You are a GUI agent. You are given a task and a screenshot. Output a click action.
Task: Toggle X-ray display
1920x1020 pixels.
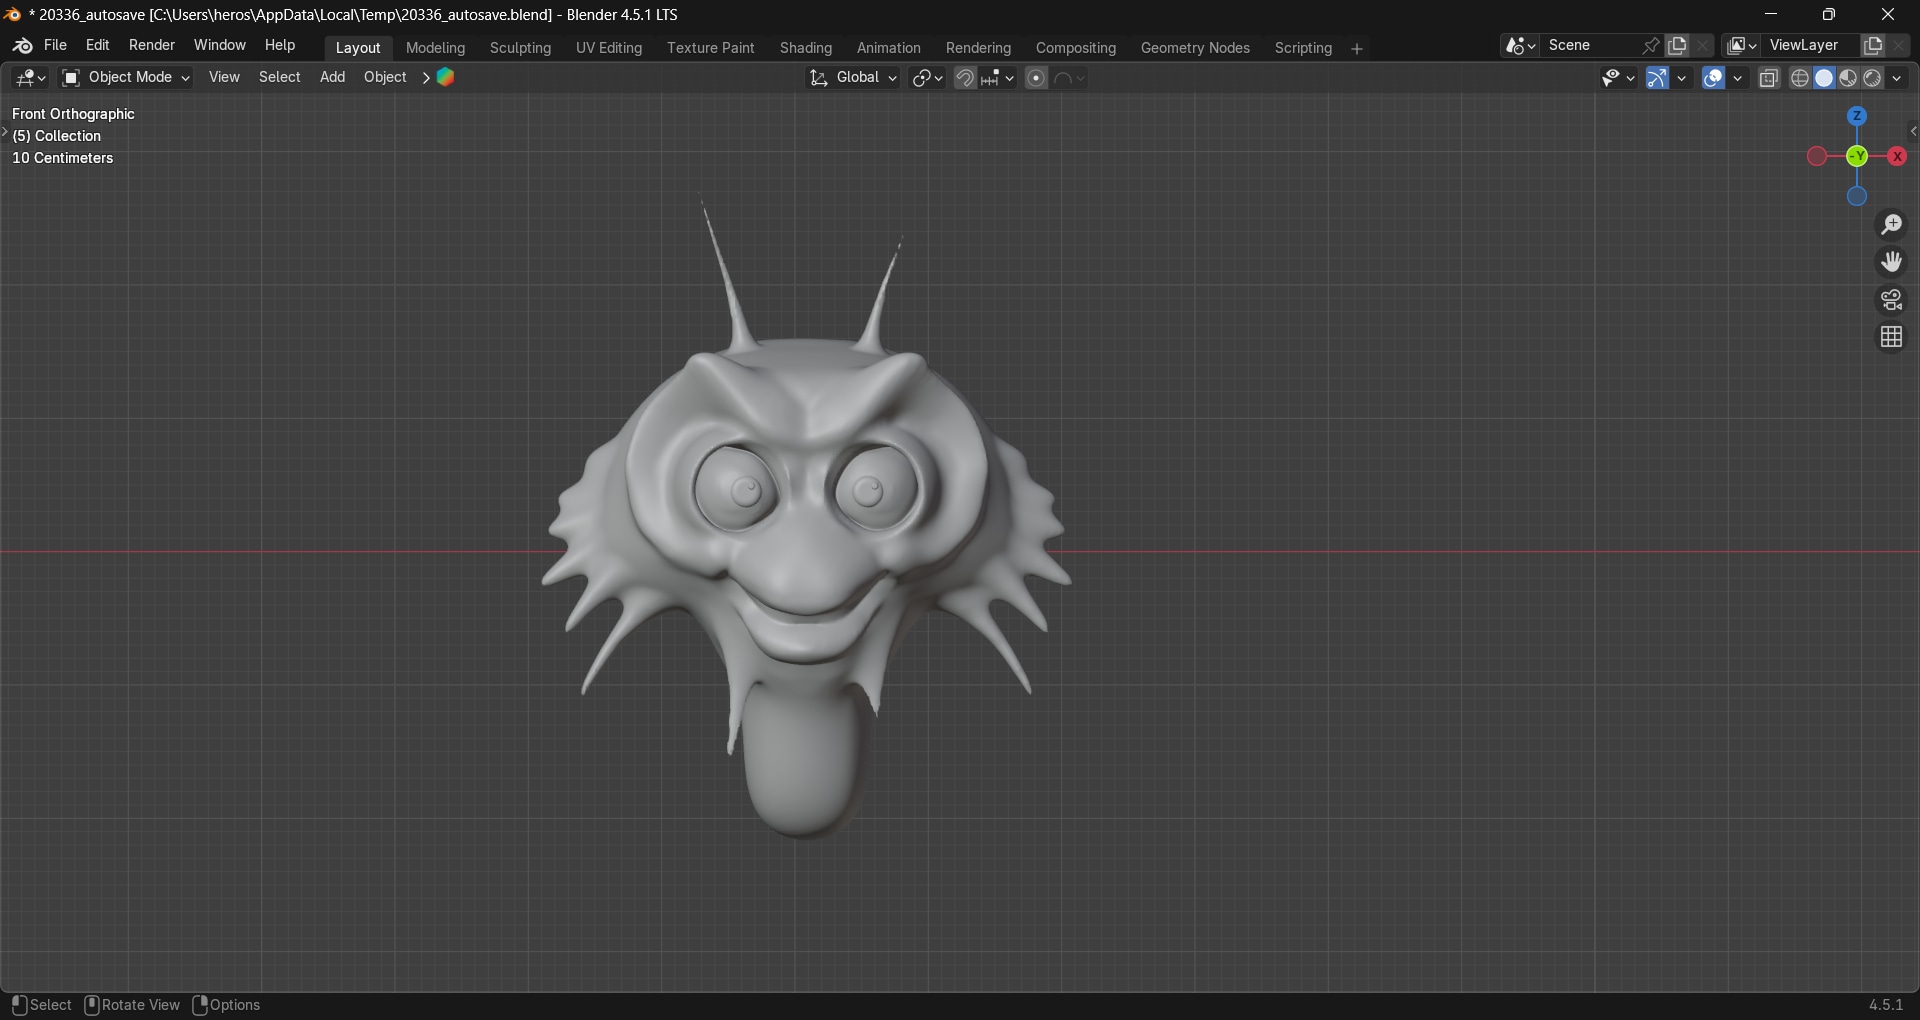[1769, 78]
